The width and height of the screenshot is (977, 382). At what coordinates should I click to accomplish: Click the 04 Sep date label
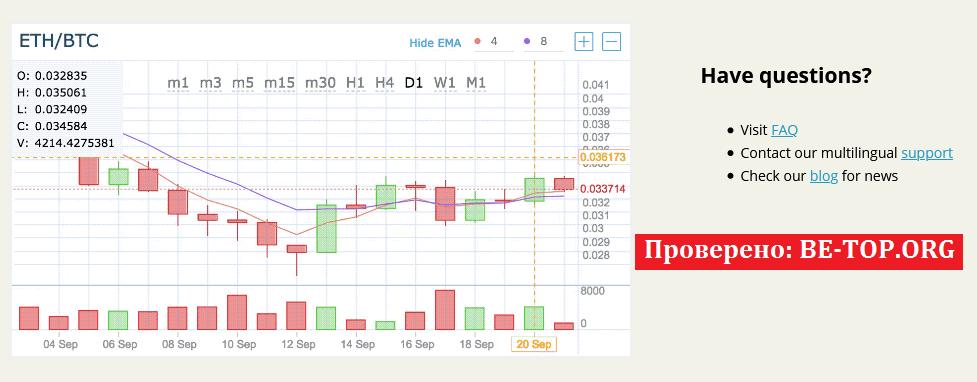click(60, 345)
